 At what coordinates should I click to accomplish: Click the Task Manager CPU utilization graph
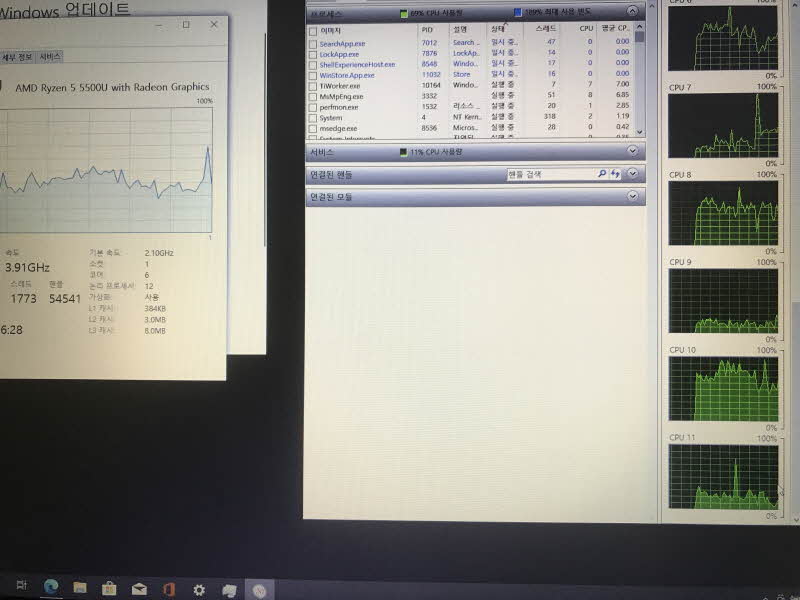coord(106,170)
